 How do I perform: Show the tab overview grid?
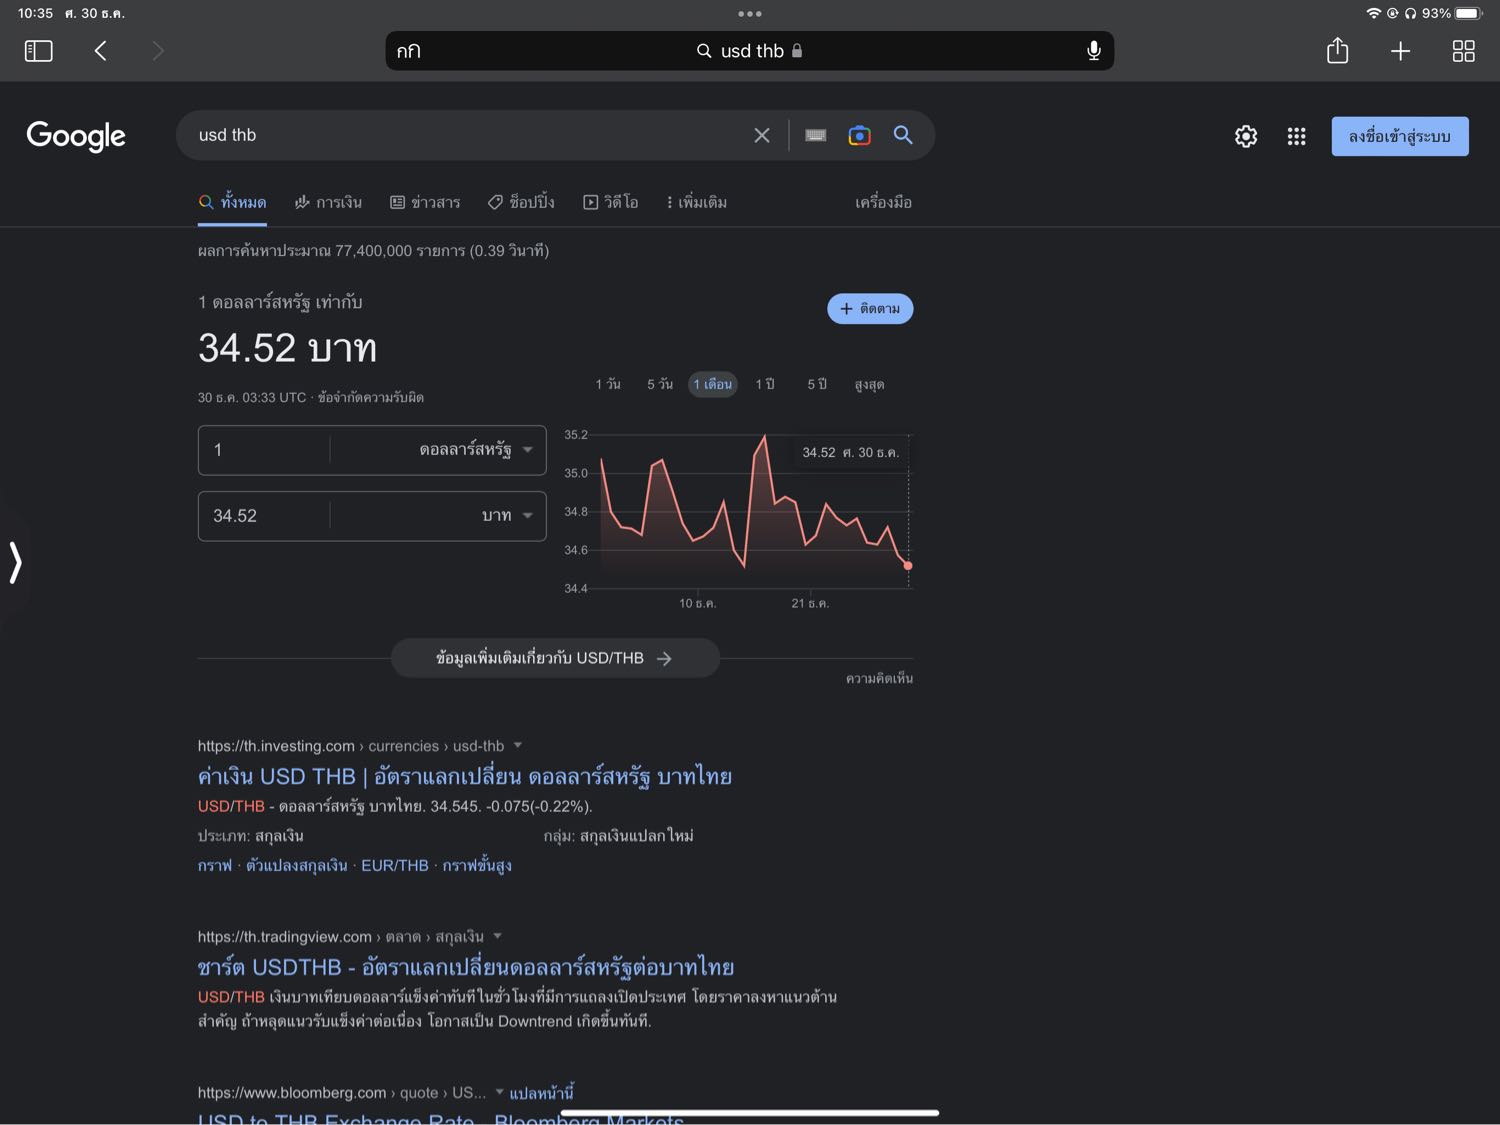pyautogui.click(x=1463, y=51)
